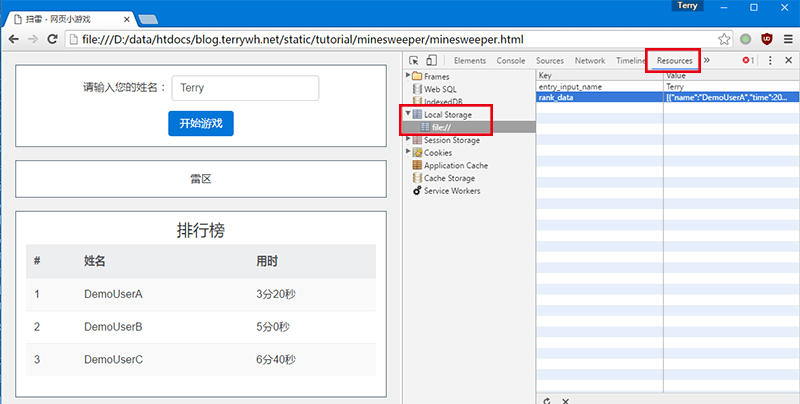Screen dimensions: 800x404
Task: Click the 排行榜 leaderboard heading
Action: click(x=201, y=231)
